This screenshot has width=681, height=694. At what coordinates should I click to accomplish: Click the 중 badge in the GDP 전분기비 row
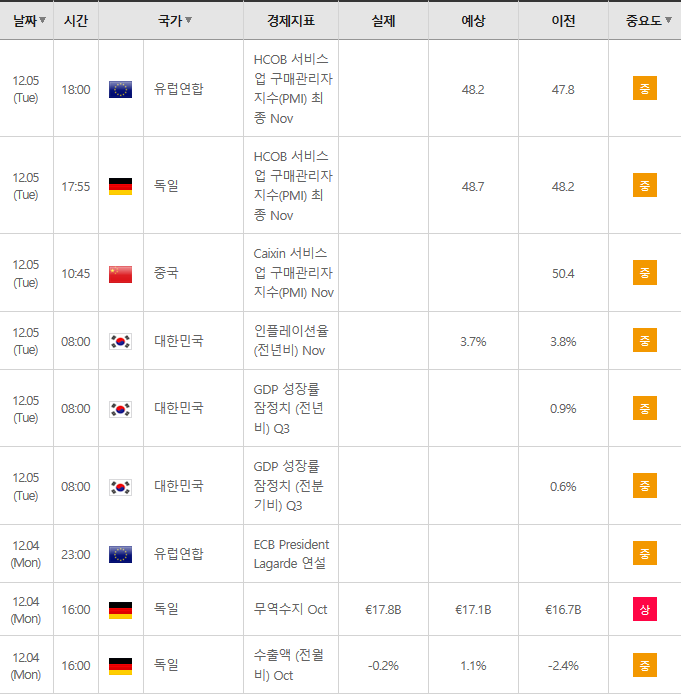[645, 486]
